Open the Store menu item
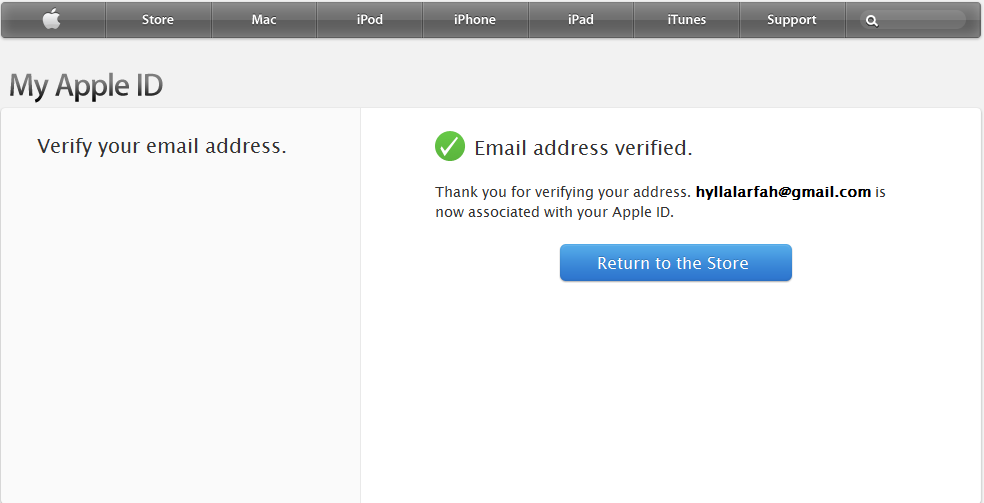984x503 pixels. 158,19
